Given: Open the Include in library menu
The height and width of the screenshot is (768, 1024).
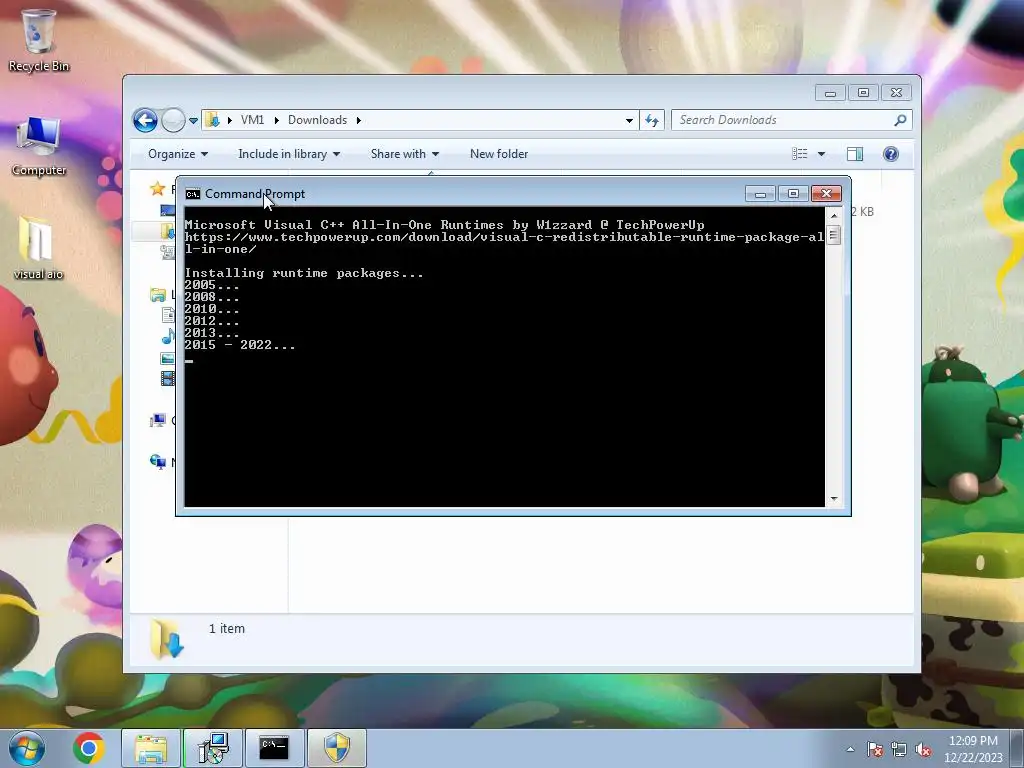Looking at the screenshot, I should tap(289, 154).
